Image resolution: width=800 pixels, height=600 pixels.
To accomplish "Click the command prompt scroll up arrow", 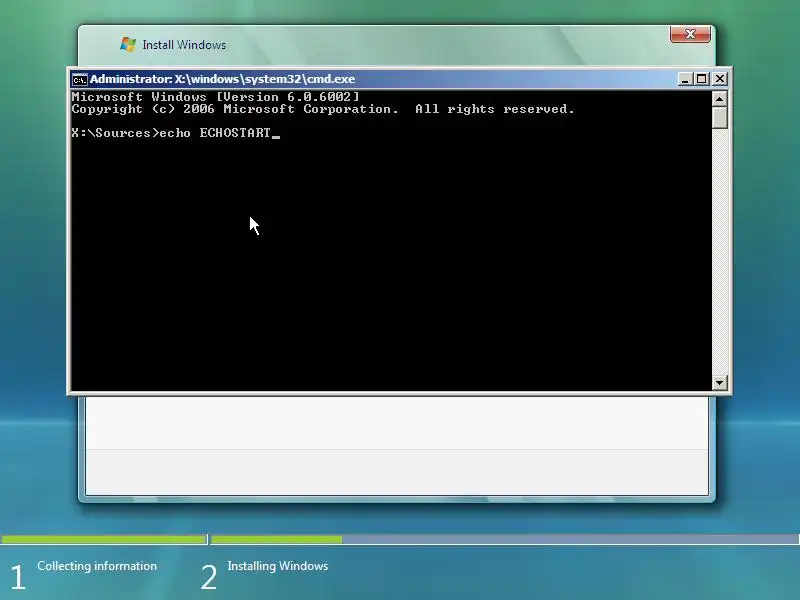I will (719, 99).
